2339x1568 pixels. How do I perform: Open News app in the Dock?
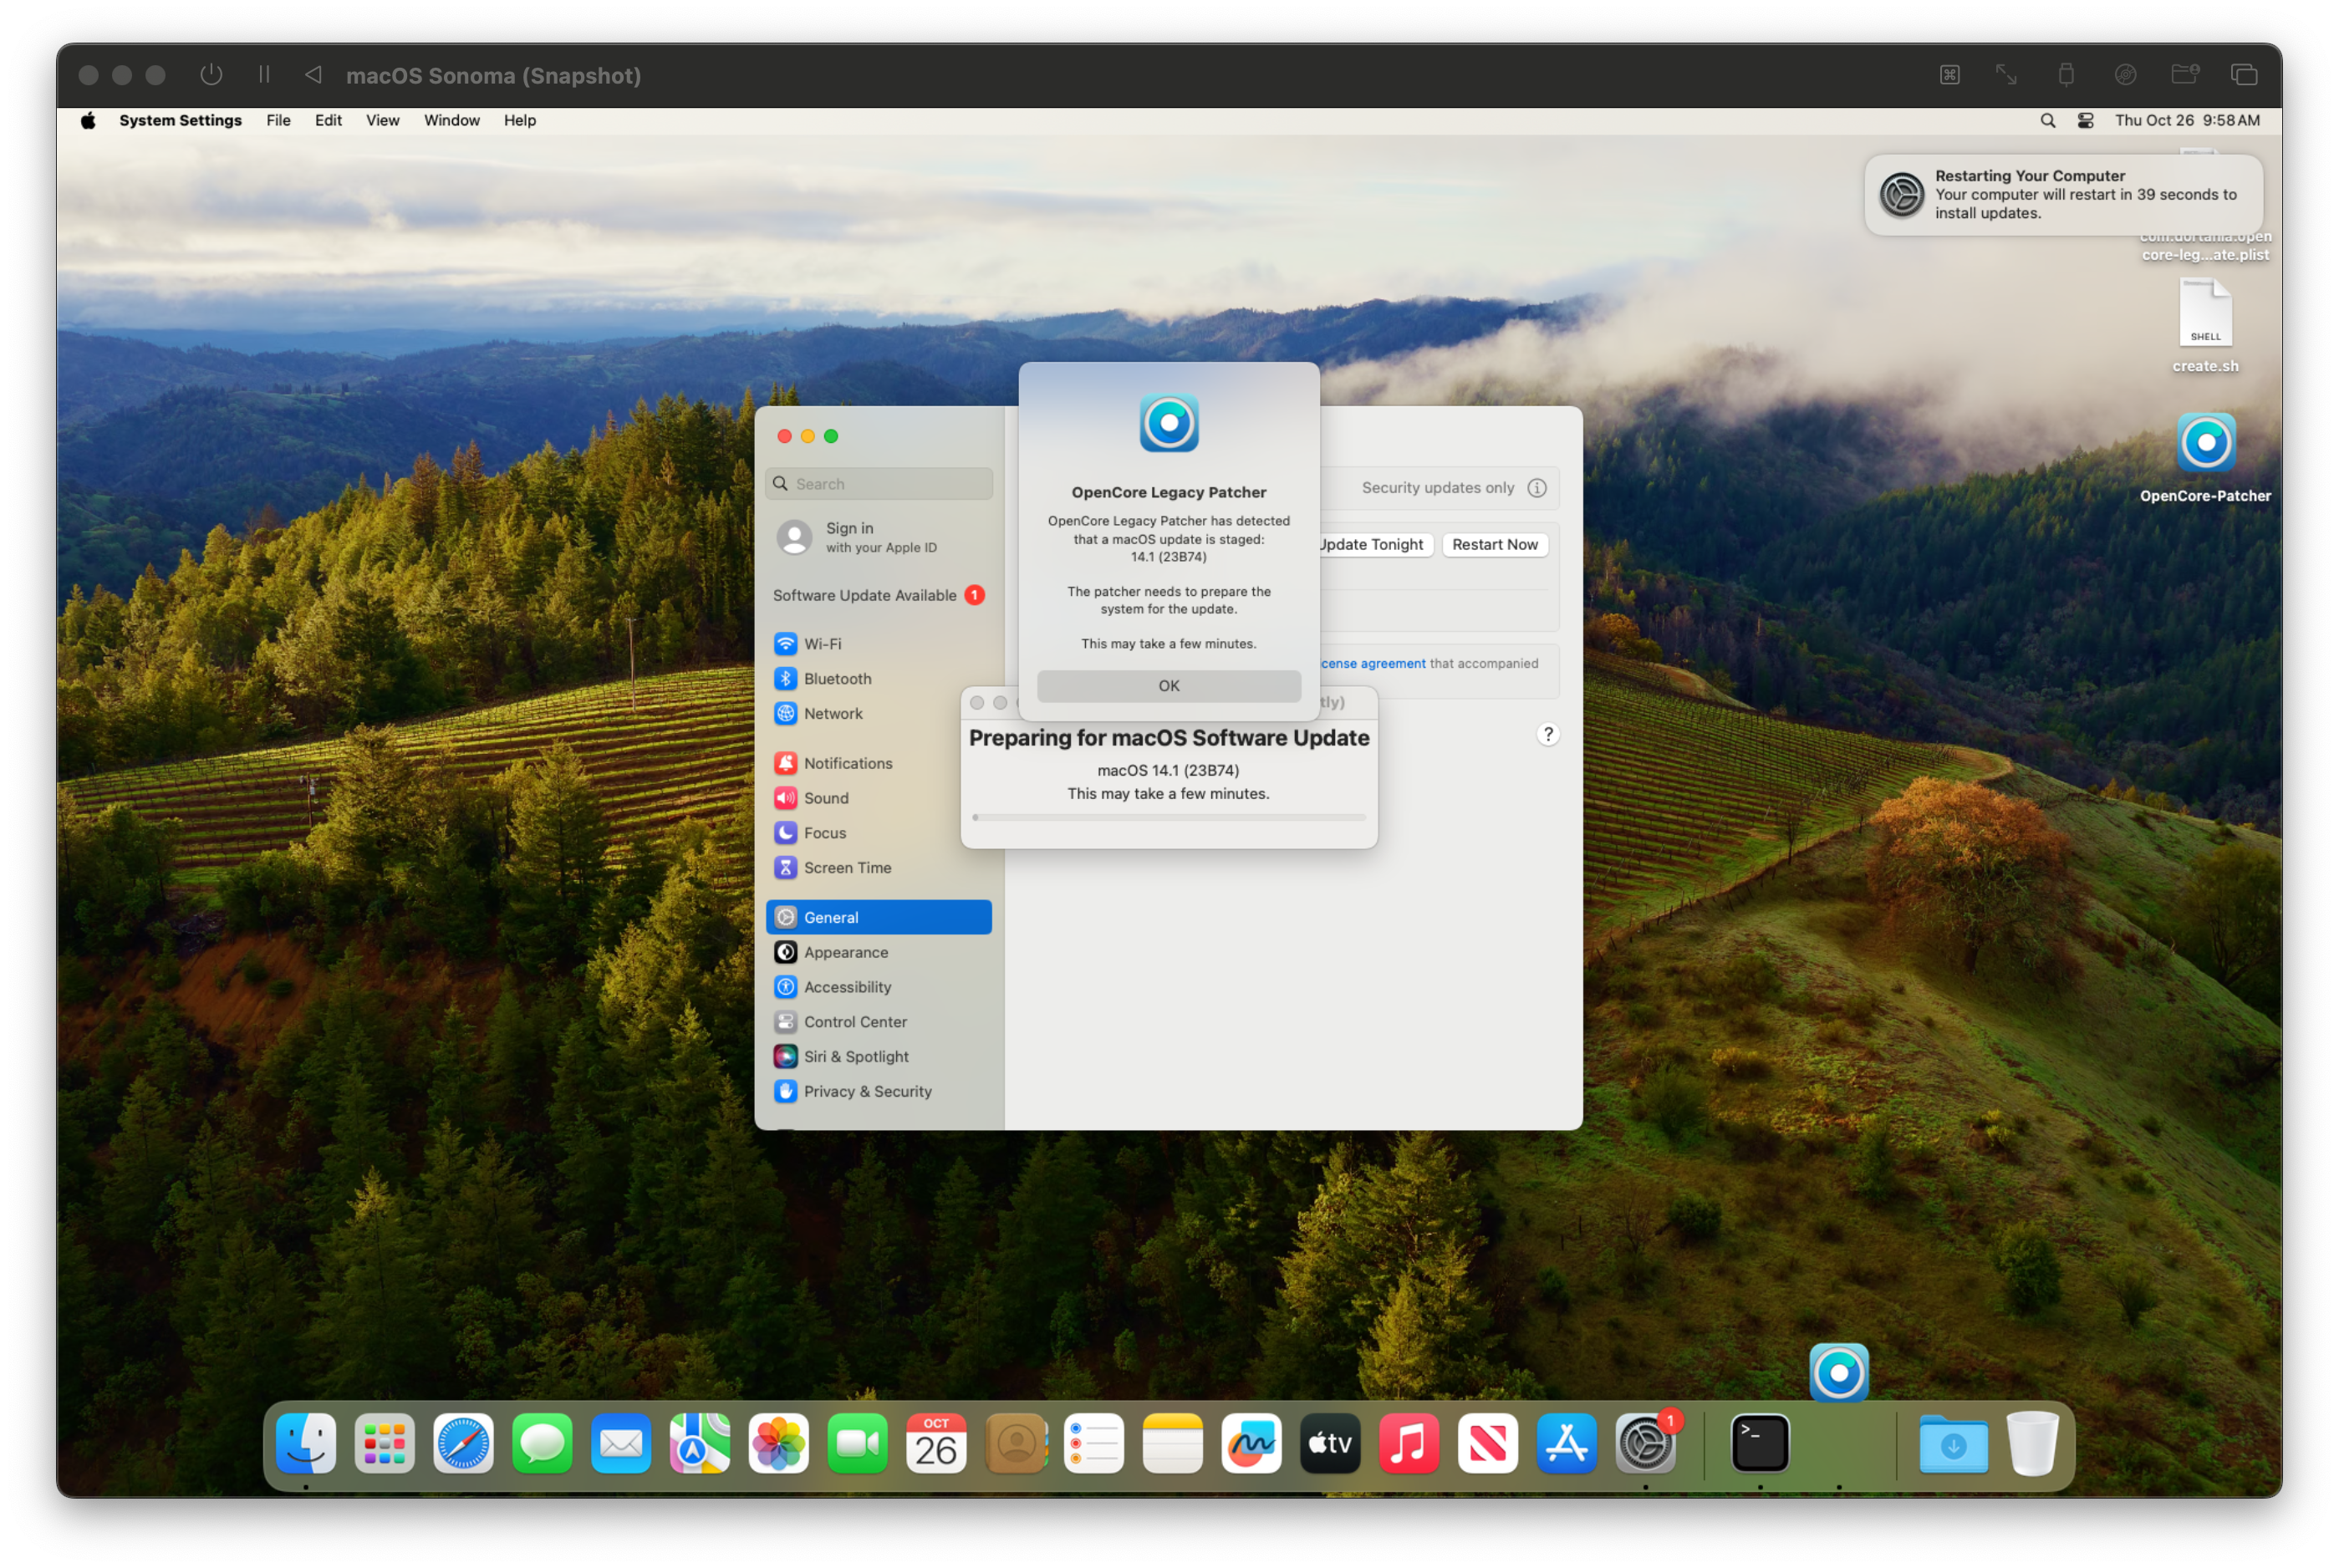tap(1489, 1444)
